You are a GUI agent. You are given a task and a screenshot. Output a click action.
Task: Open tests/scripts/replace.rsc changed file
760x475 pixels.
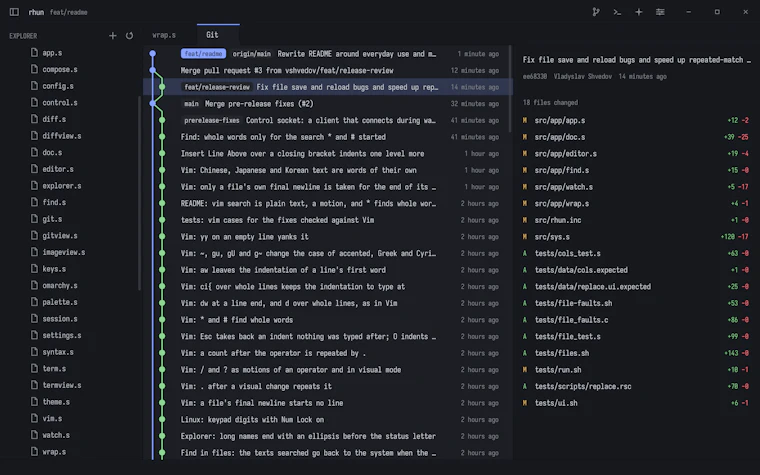(636, 386)
